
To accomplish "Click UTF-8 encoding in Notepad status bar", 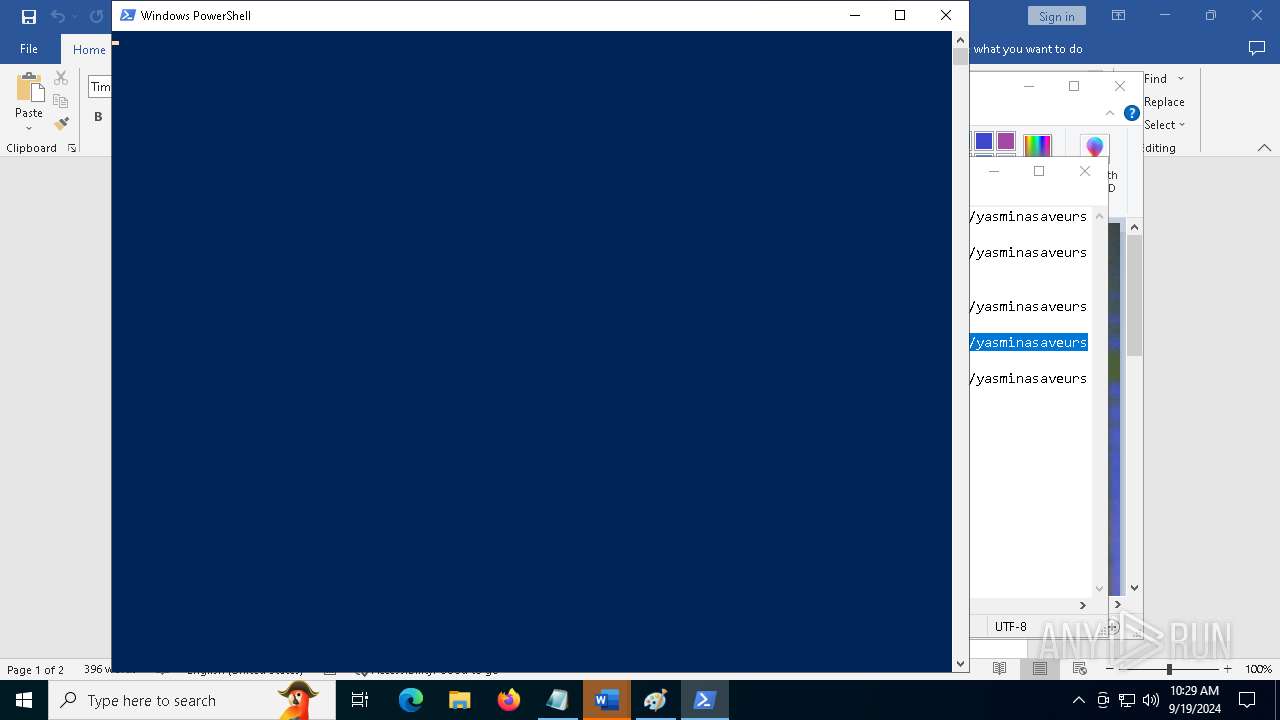I will (1010, 627).
